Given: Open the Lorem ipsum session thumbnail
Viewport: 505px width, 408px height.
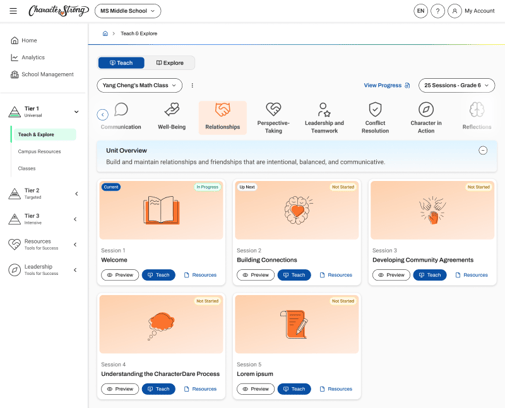Looking at the screenshot, I should coord(297,324).
